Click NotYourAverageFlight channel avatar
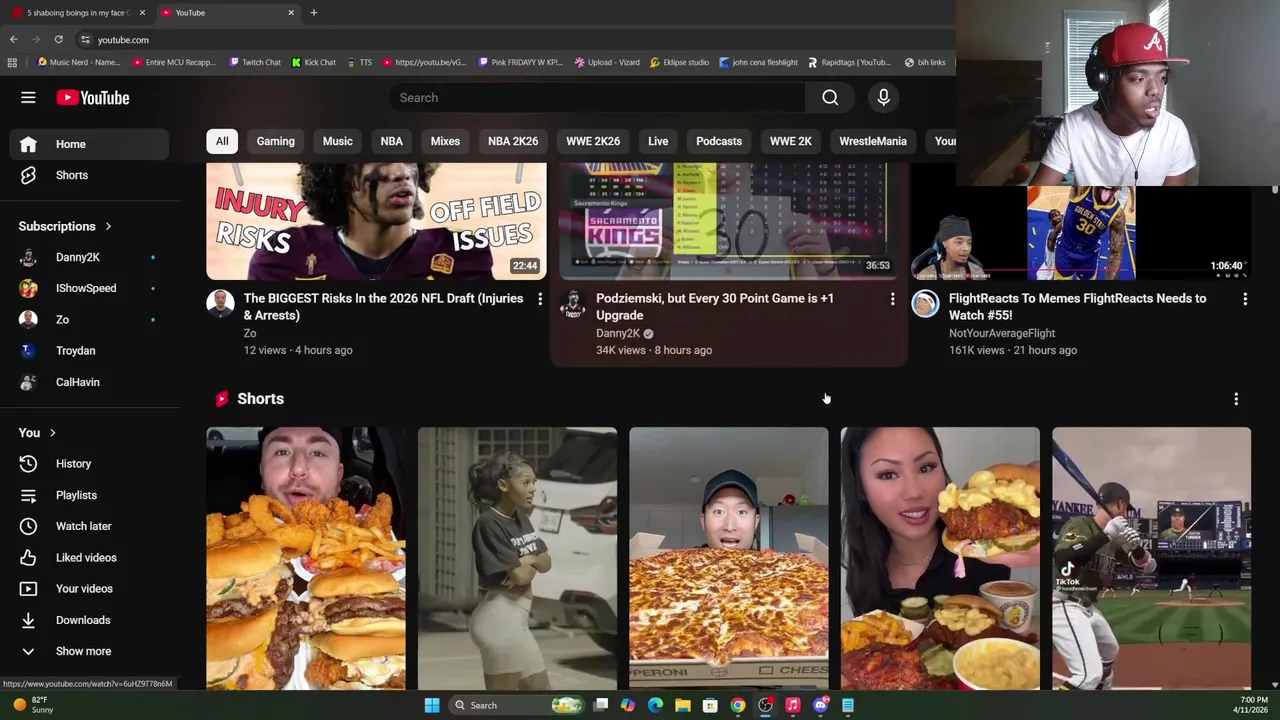1280x720 pixels. pyautogui.click(x=925, y=303)
